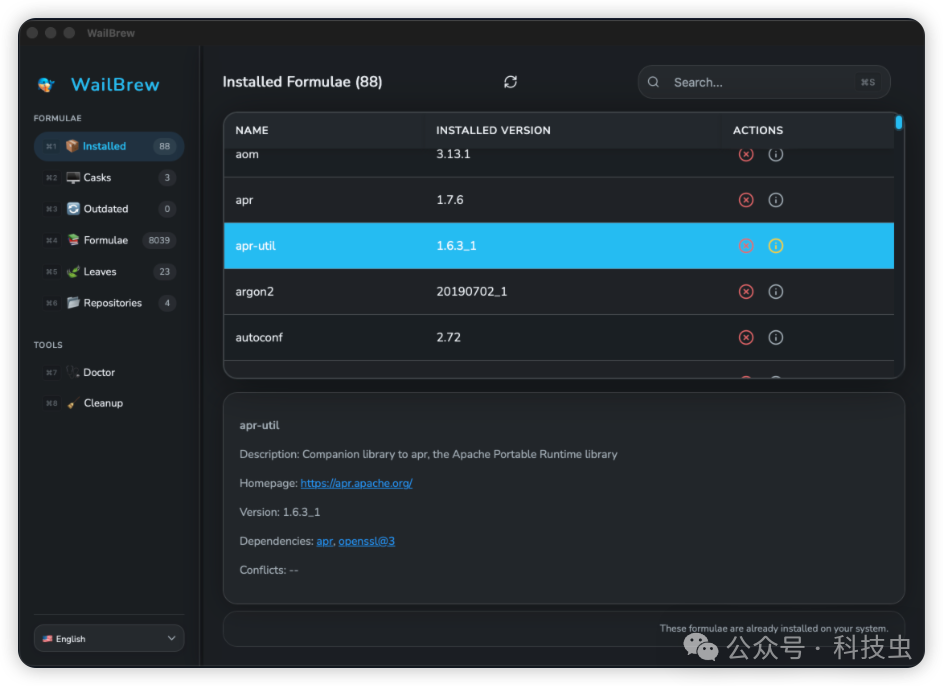This screenshot has width=943, height=686.
Task: Open the English language dropdown
Action: pos(109,638)
